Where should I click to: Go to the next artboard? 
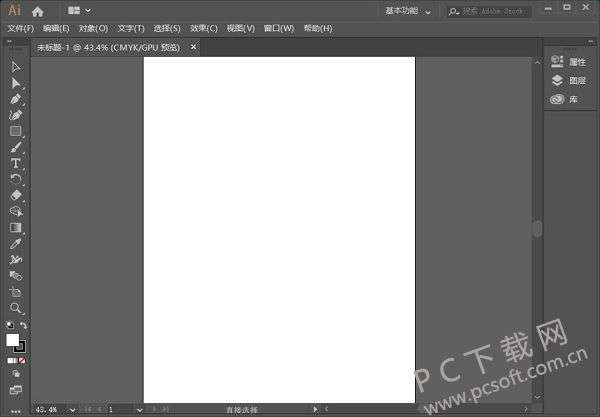(154, 410)
